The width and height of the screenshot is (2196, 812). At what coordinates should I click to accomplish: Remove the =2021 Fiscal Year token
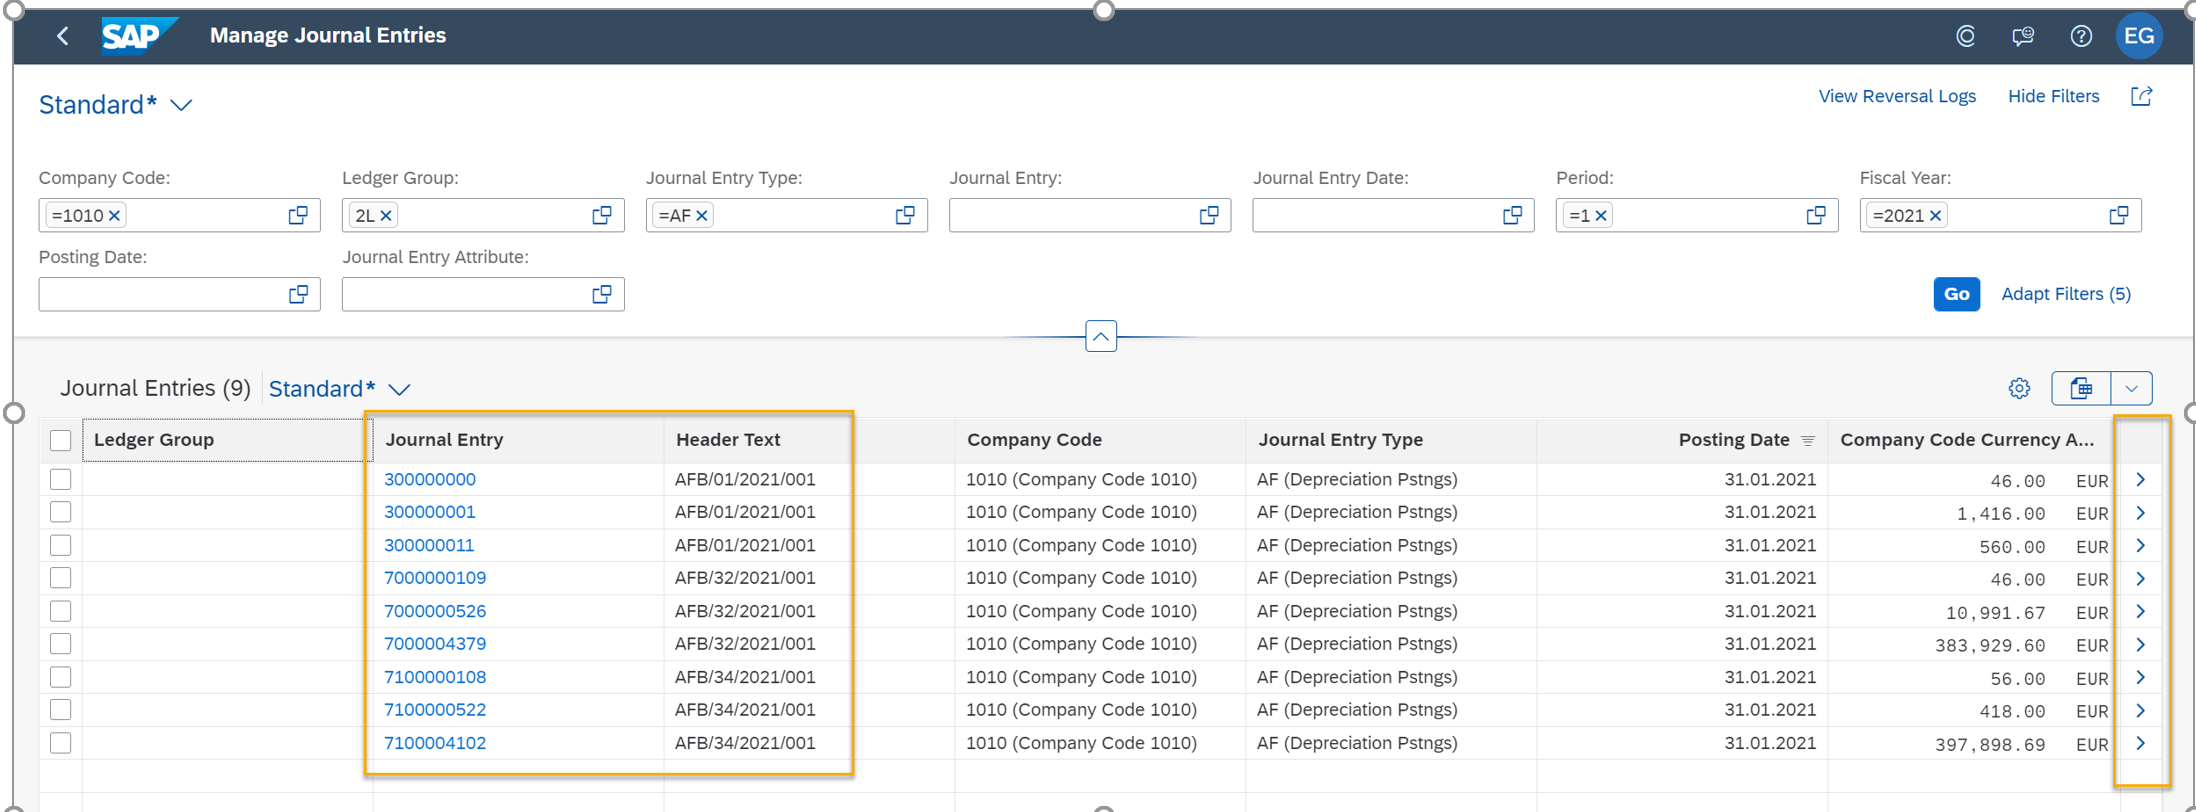pos(1936,215)
